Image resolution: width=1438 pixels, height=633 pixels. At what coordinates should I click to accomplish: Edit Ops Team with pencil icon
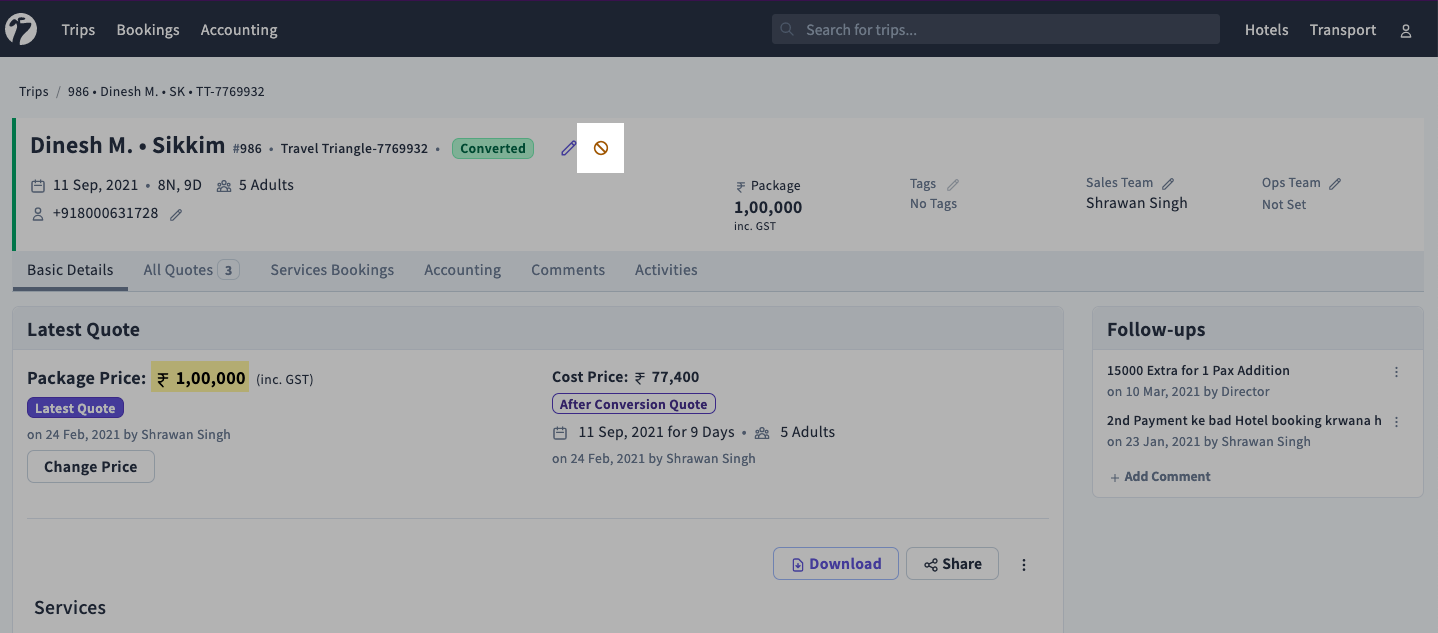click(x=1335, y=183)
